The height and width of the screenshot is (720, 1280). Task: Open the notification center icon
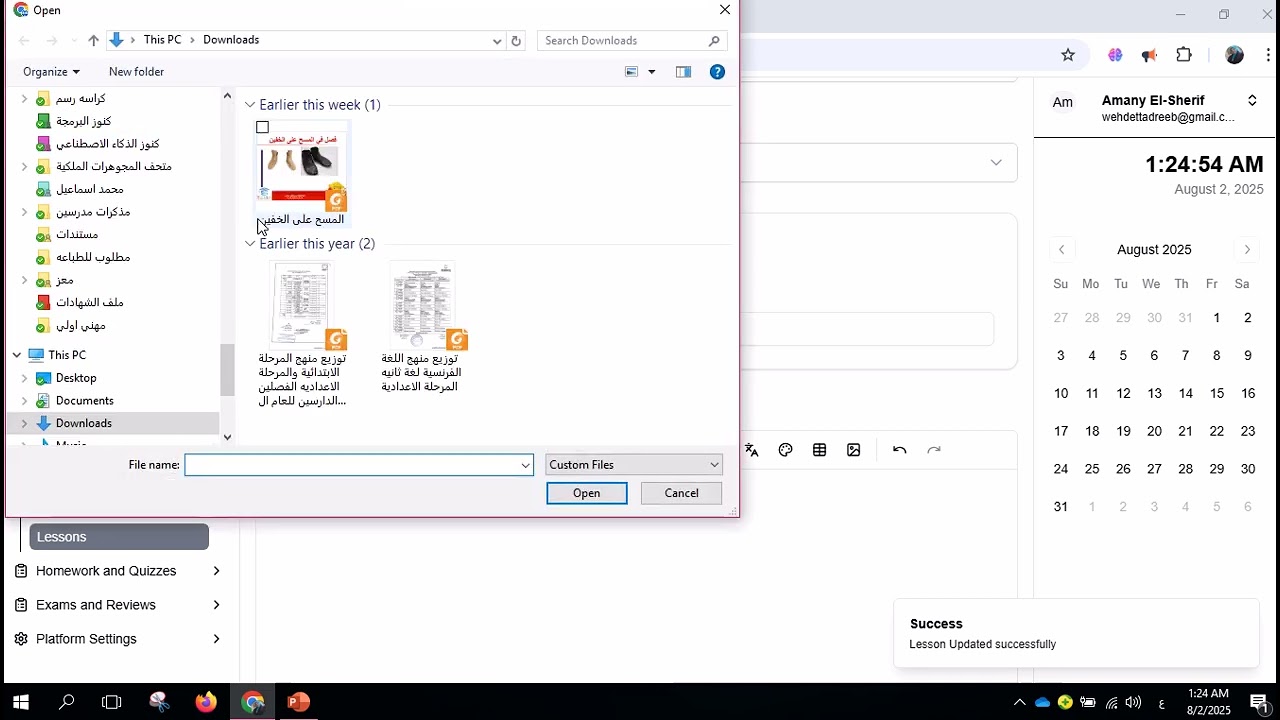pyautogui.click(x=1260, y=702)
